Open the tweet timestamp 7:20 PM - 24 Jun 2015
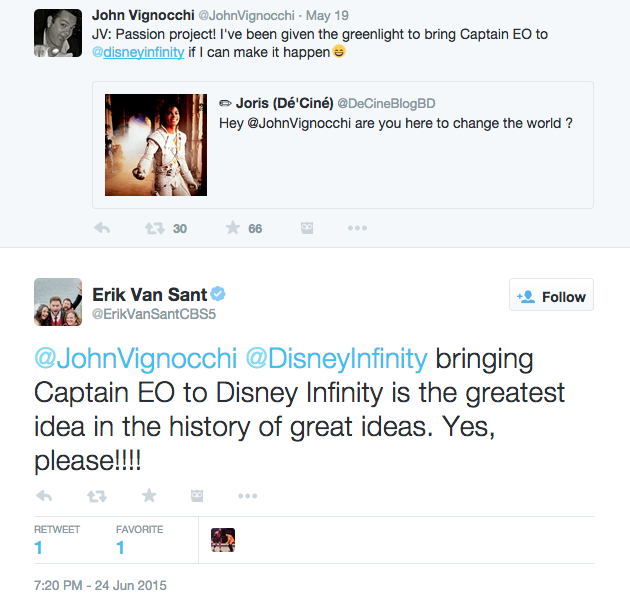The image size is (630, 612). pos(100,585)
